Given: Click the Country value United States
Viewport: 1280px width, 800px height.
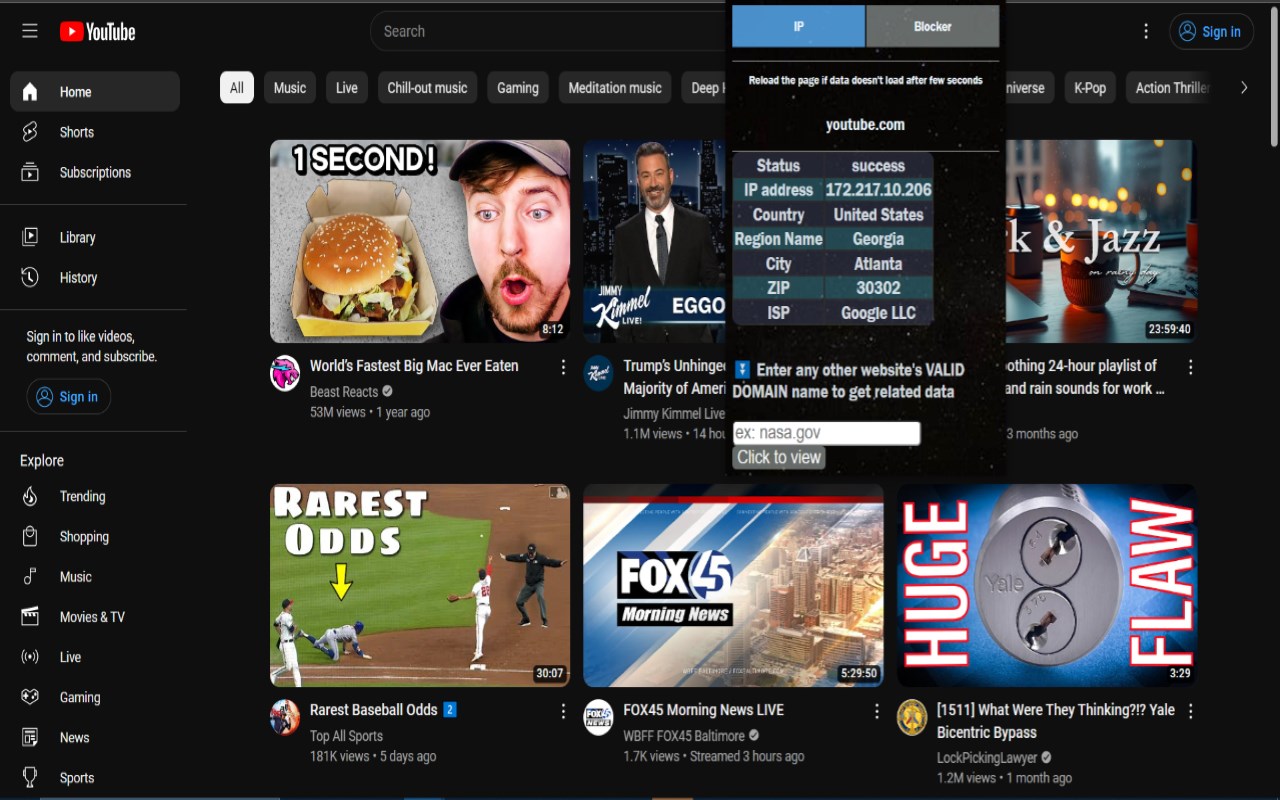Looking at the screenshot, I should [878, 215].
